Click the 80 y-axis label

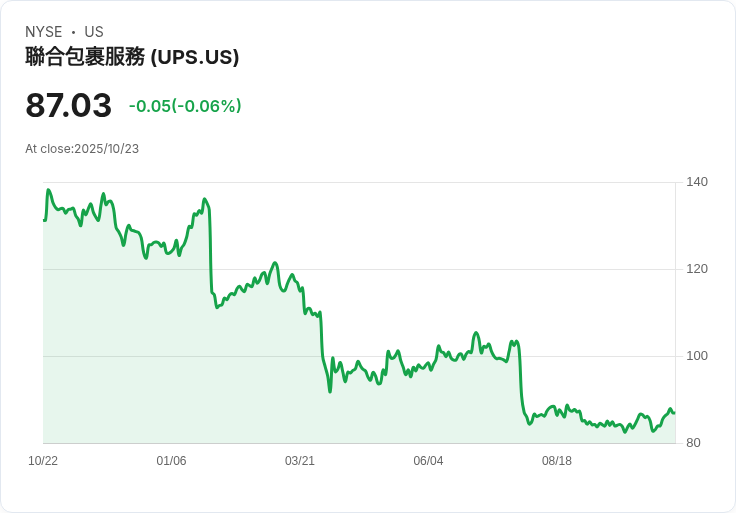coord(693,443)
